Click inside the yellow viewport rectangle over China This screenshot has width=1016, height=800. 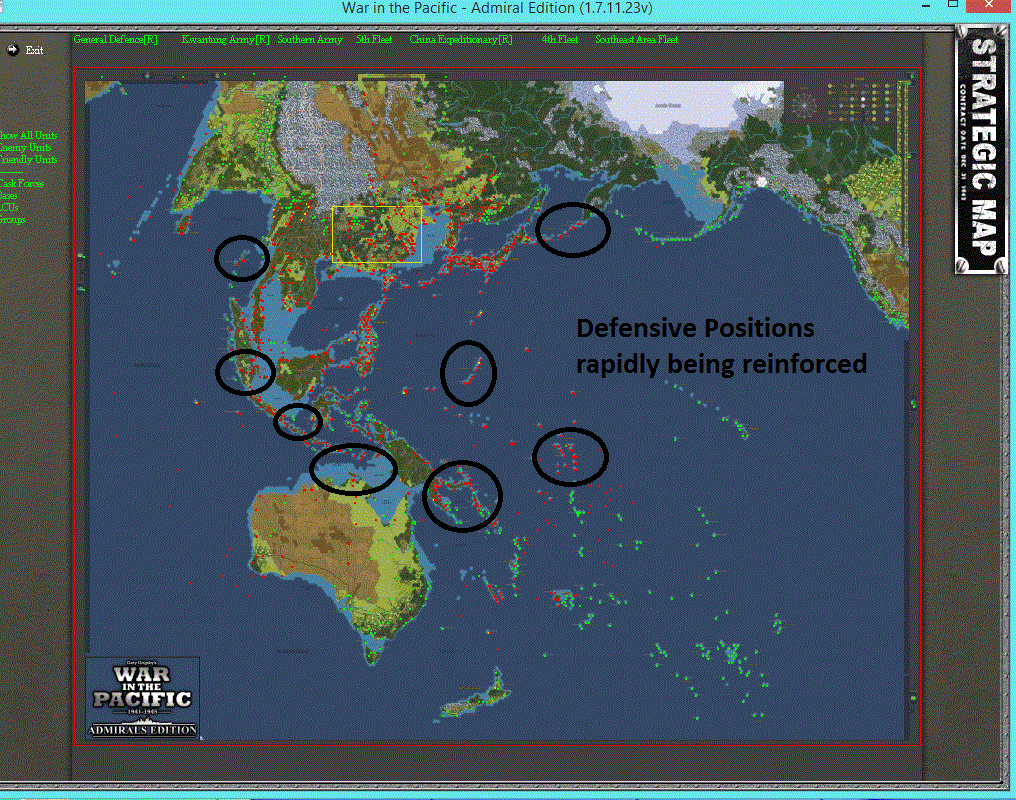[x=377, y=234]
